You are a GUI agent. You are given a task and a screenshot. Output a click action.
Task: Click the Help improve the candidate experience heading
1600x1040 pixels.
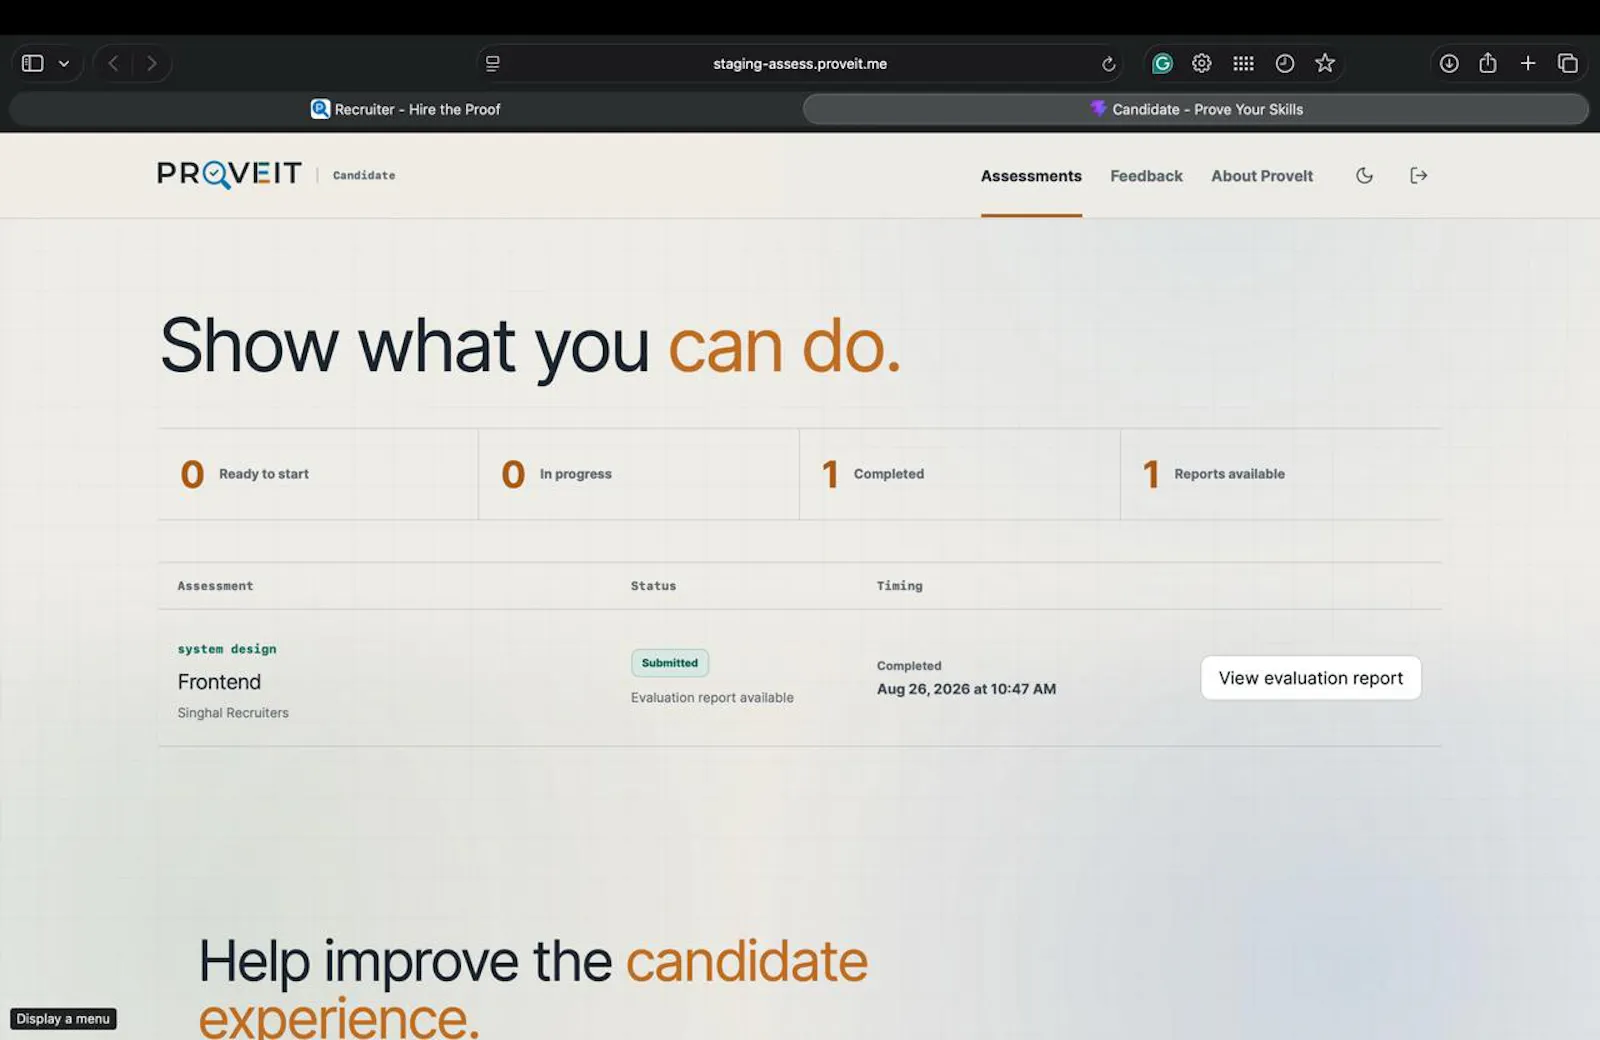(x=533, y=987)
